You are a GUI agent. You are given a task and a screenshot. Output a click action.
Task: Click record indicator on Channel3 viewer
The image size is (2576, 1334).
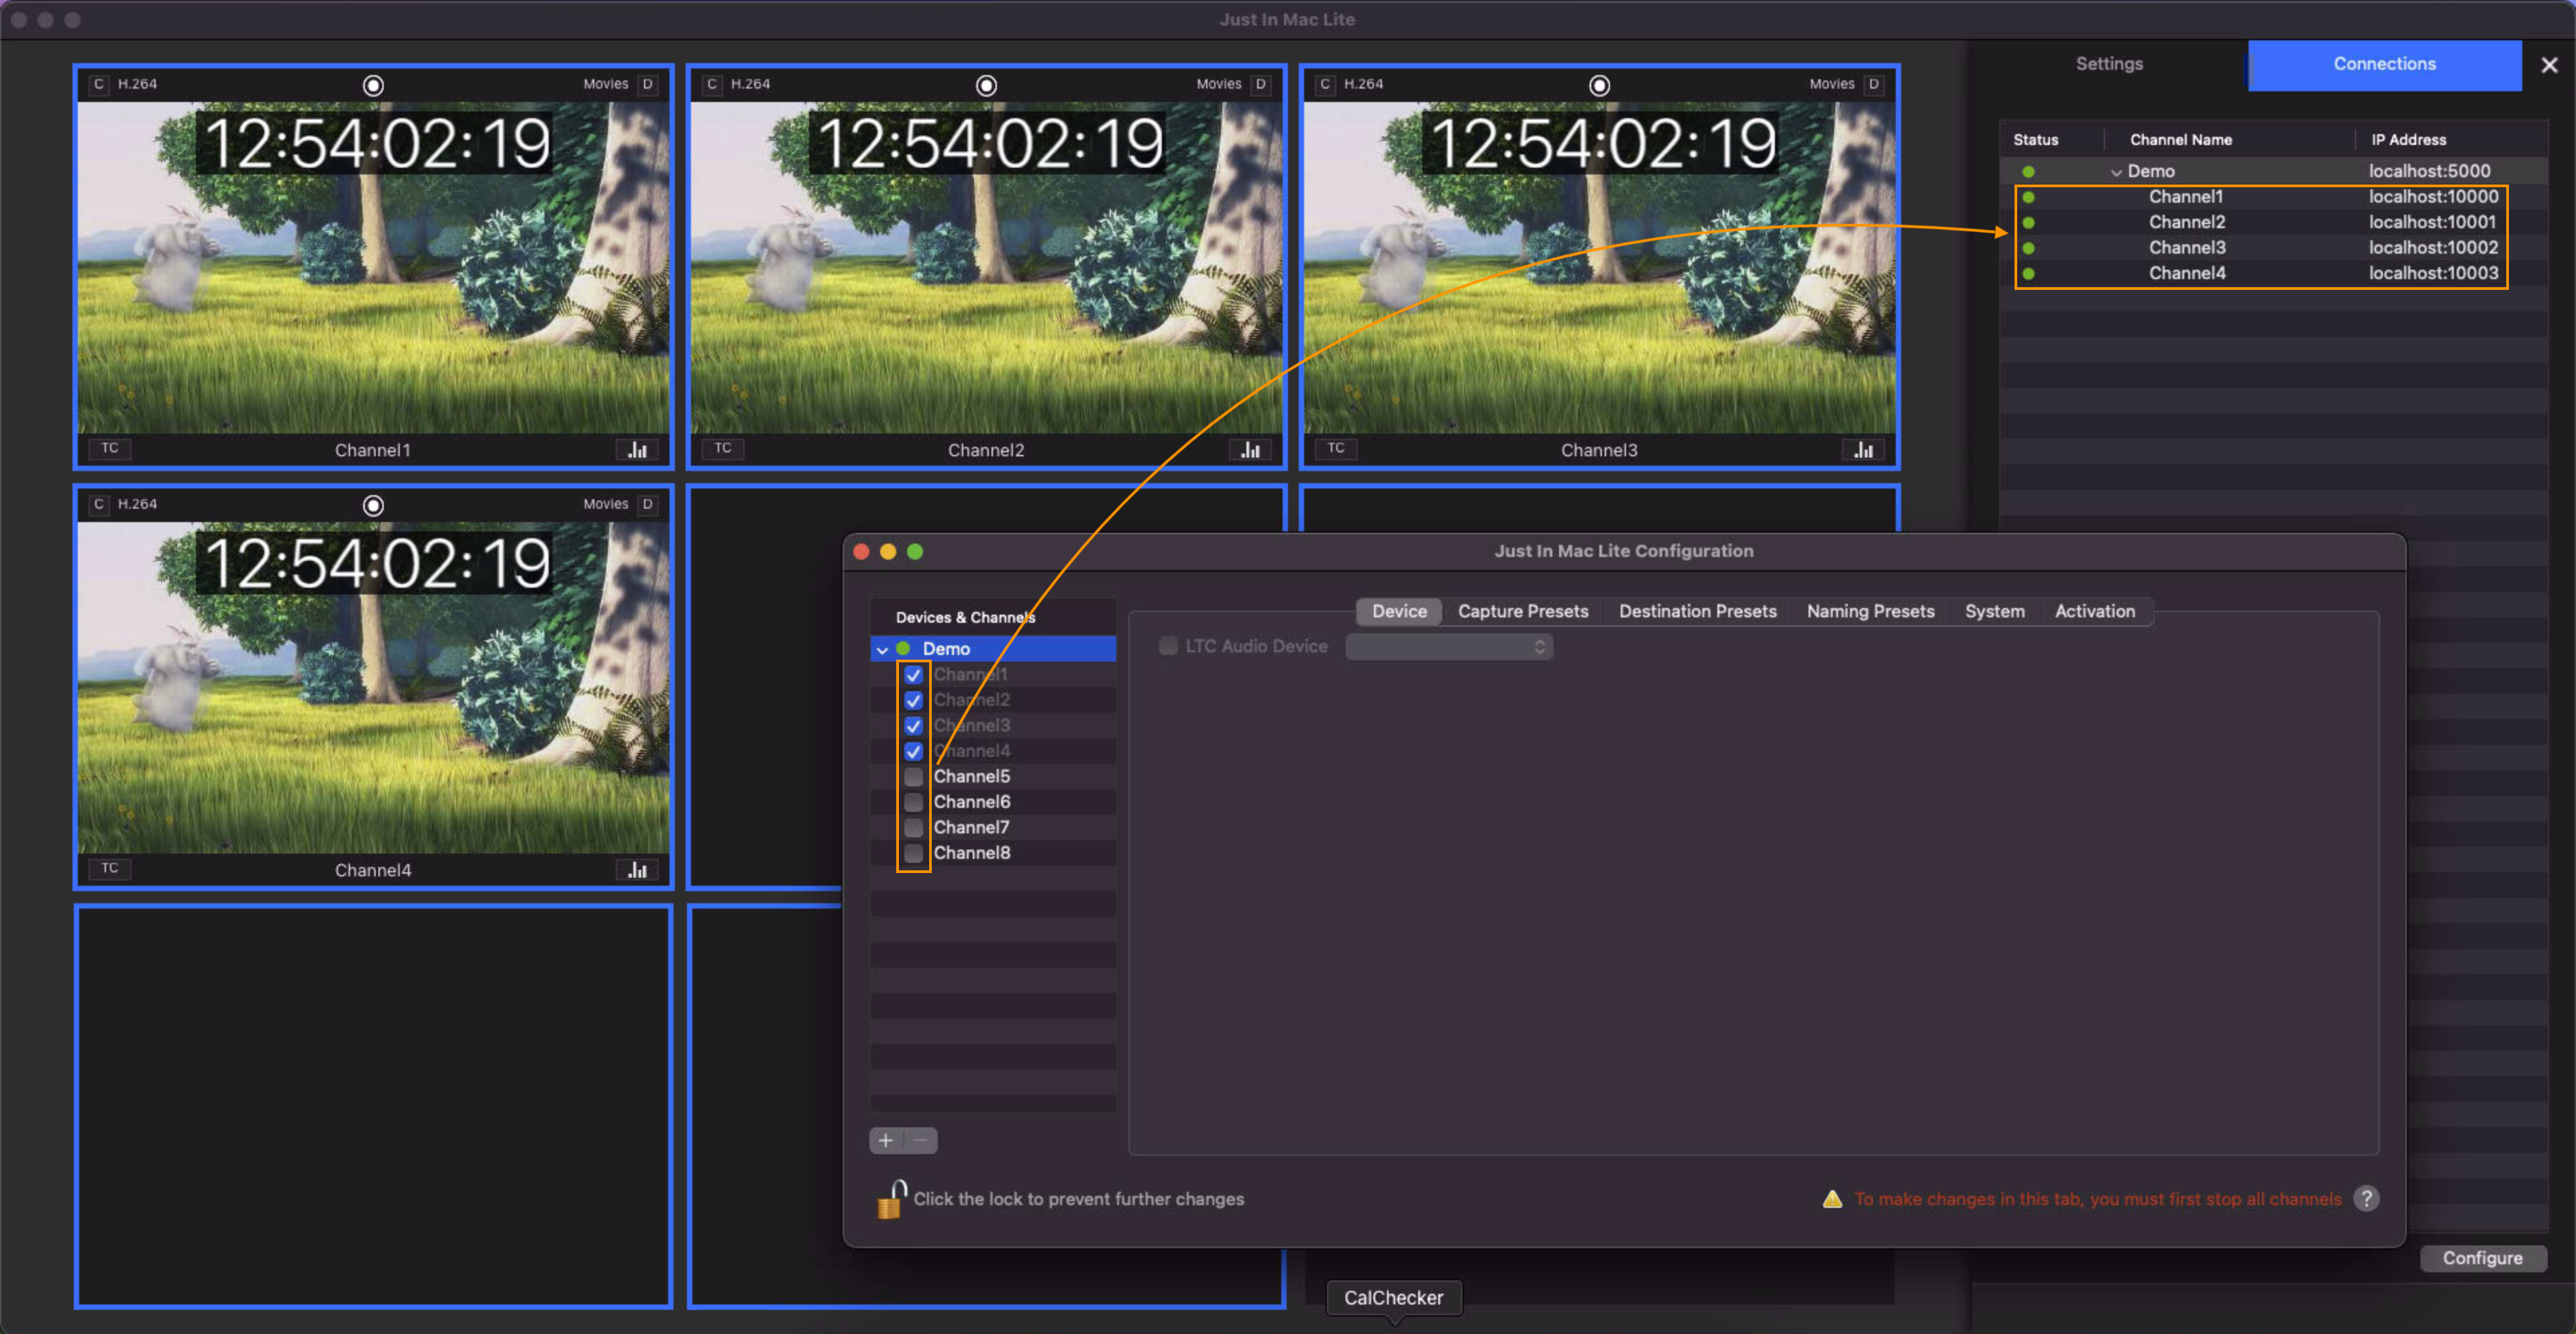1599,85
